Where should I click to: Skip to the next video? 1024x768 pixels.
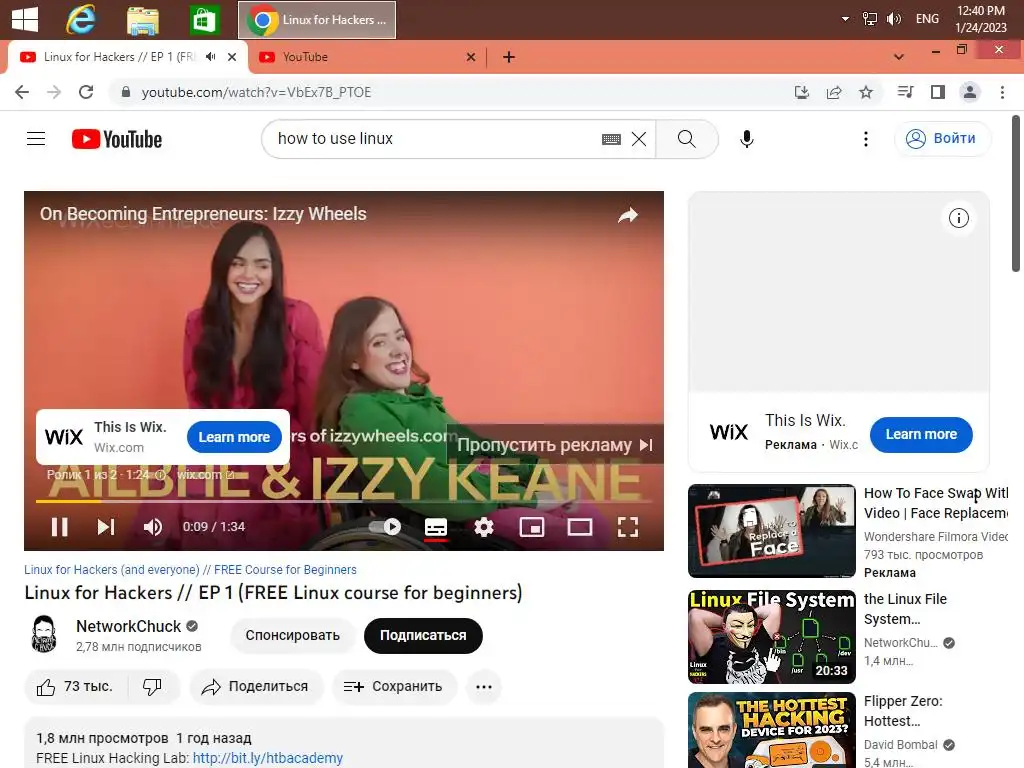click(x=106, y=526)
